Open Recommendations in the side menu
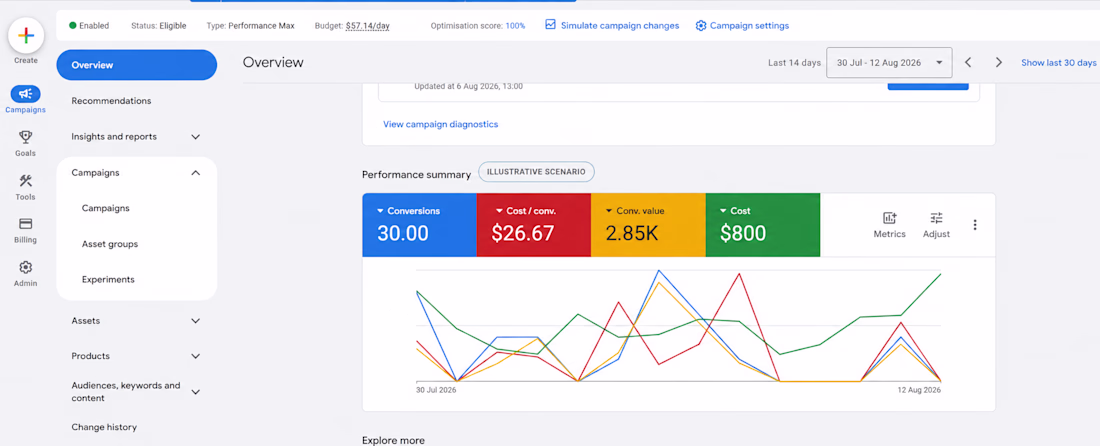The image size is (1100, 446). point(111,101)
